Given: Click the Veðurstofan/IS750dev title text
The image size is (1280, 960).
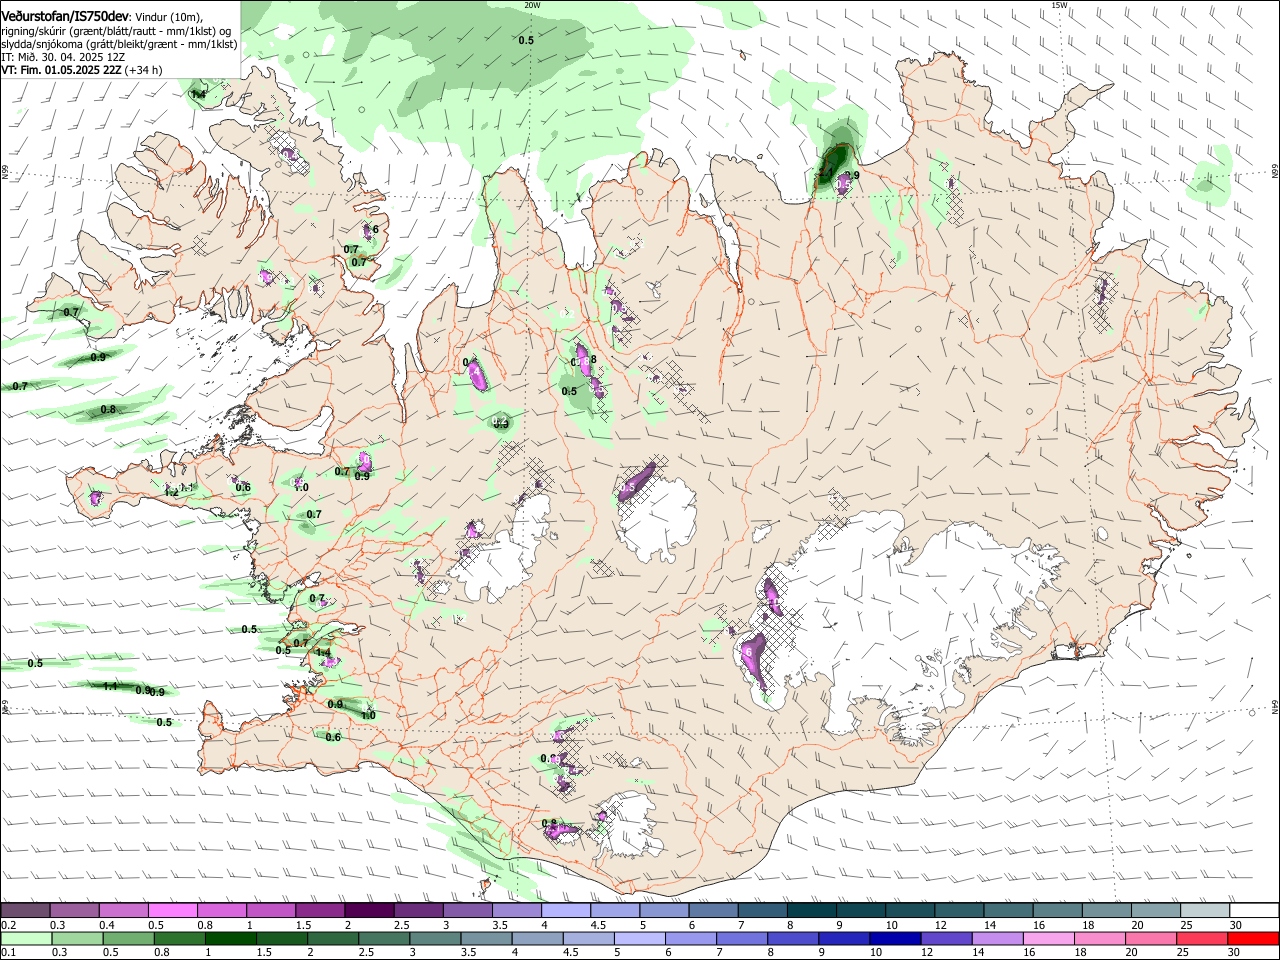Looking at the screenshot, I should pos(65,16).
